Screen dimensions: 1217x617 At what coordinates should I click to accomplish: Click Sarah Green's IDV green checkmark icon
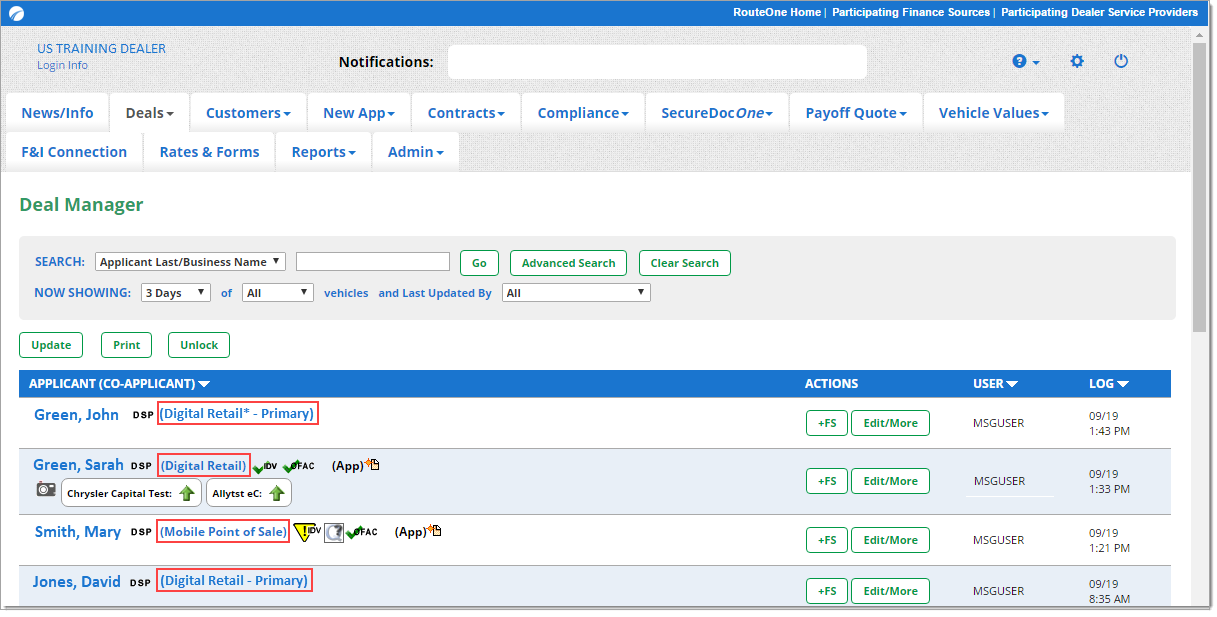(265, 467)
